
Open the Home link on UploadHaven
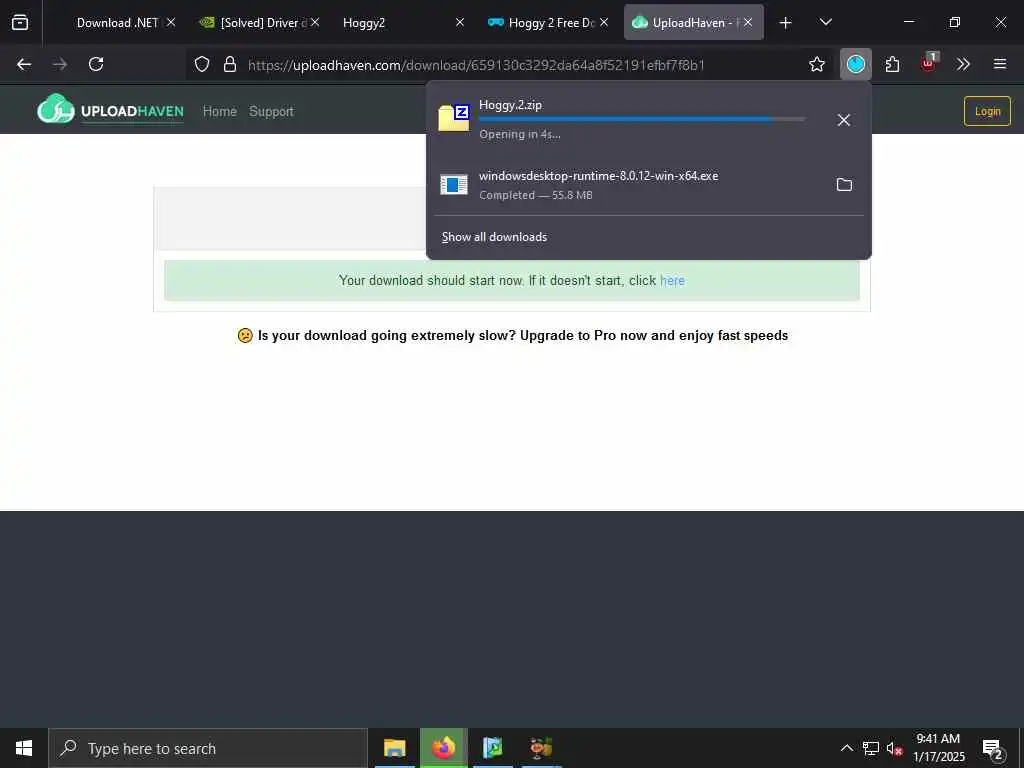[x=219, y=112]
